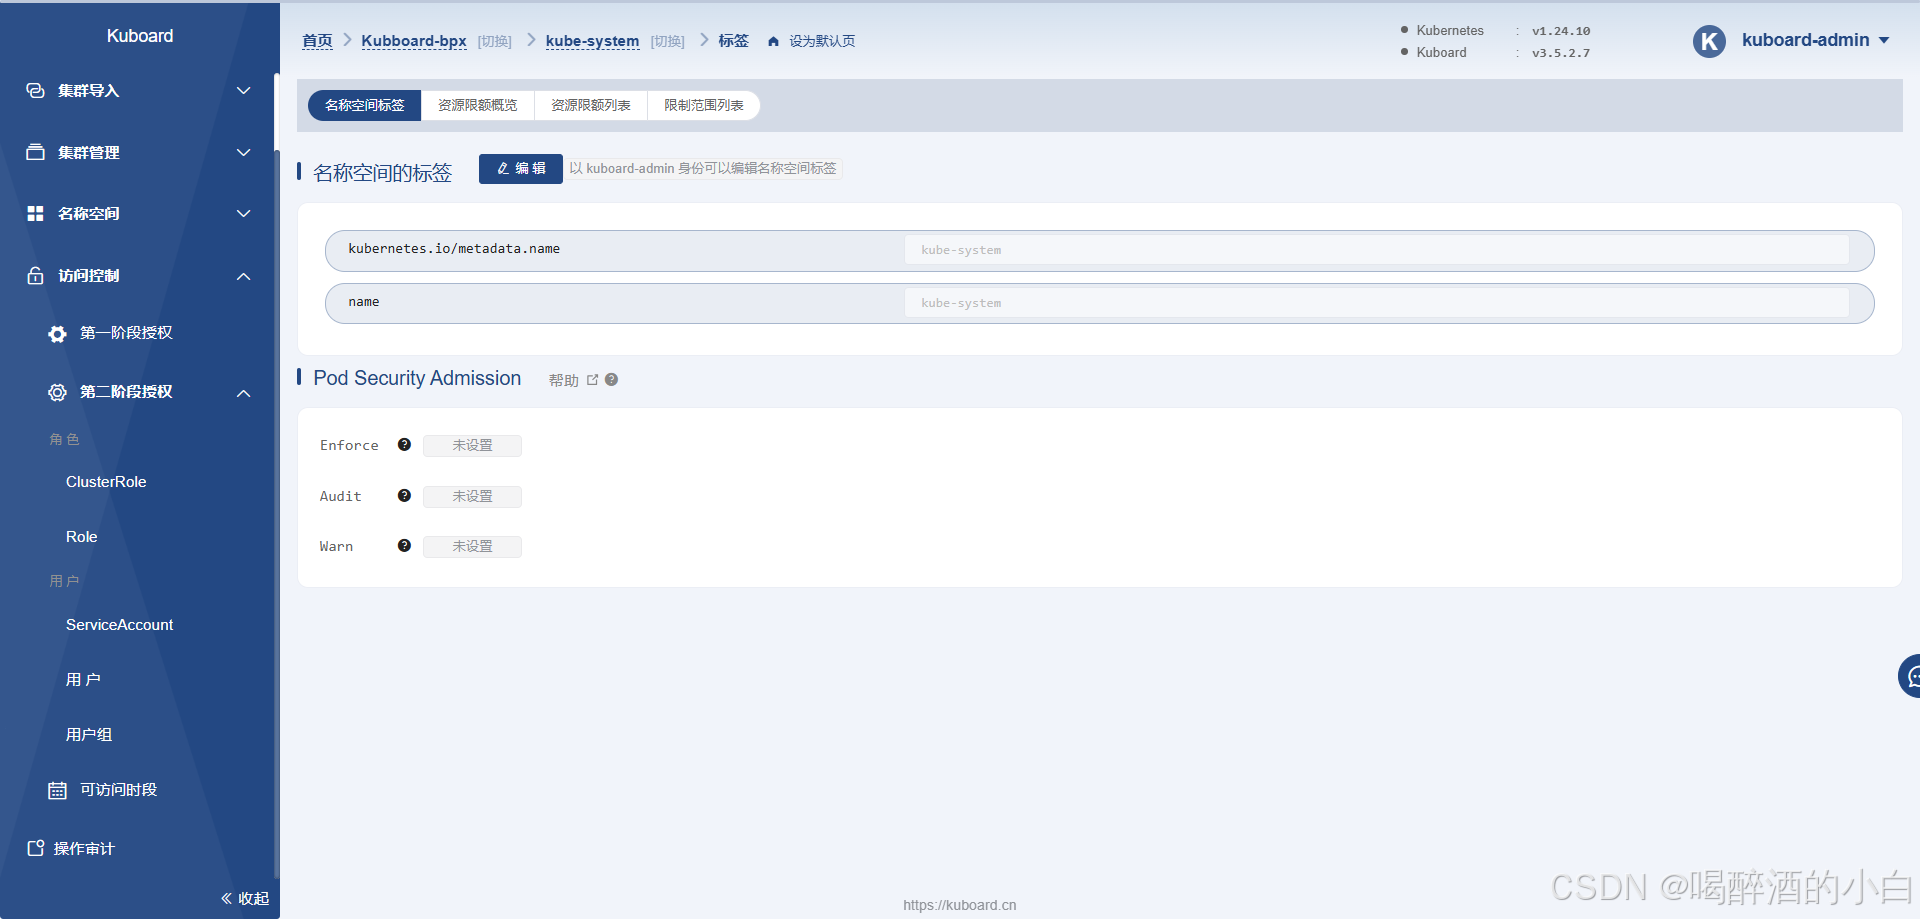Select ClusterRole in the sidebar
This screenshot has width=1920, height=919.
[x=106, y=482]
